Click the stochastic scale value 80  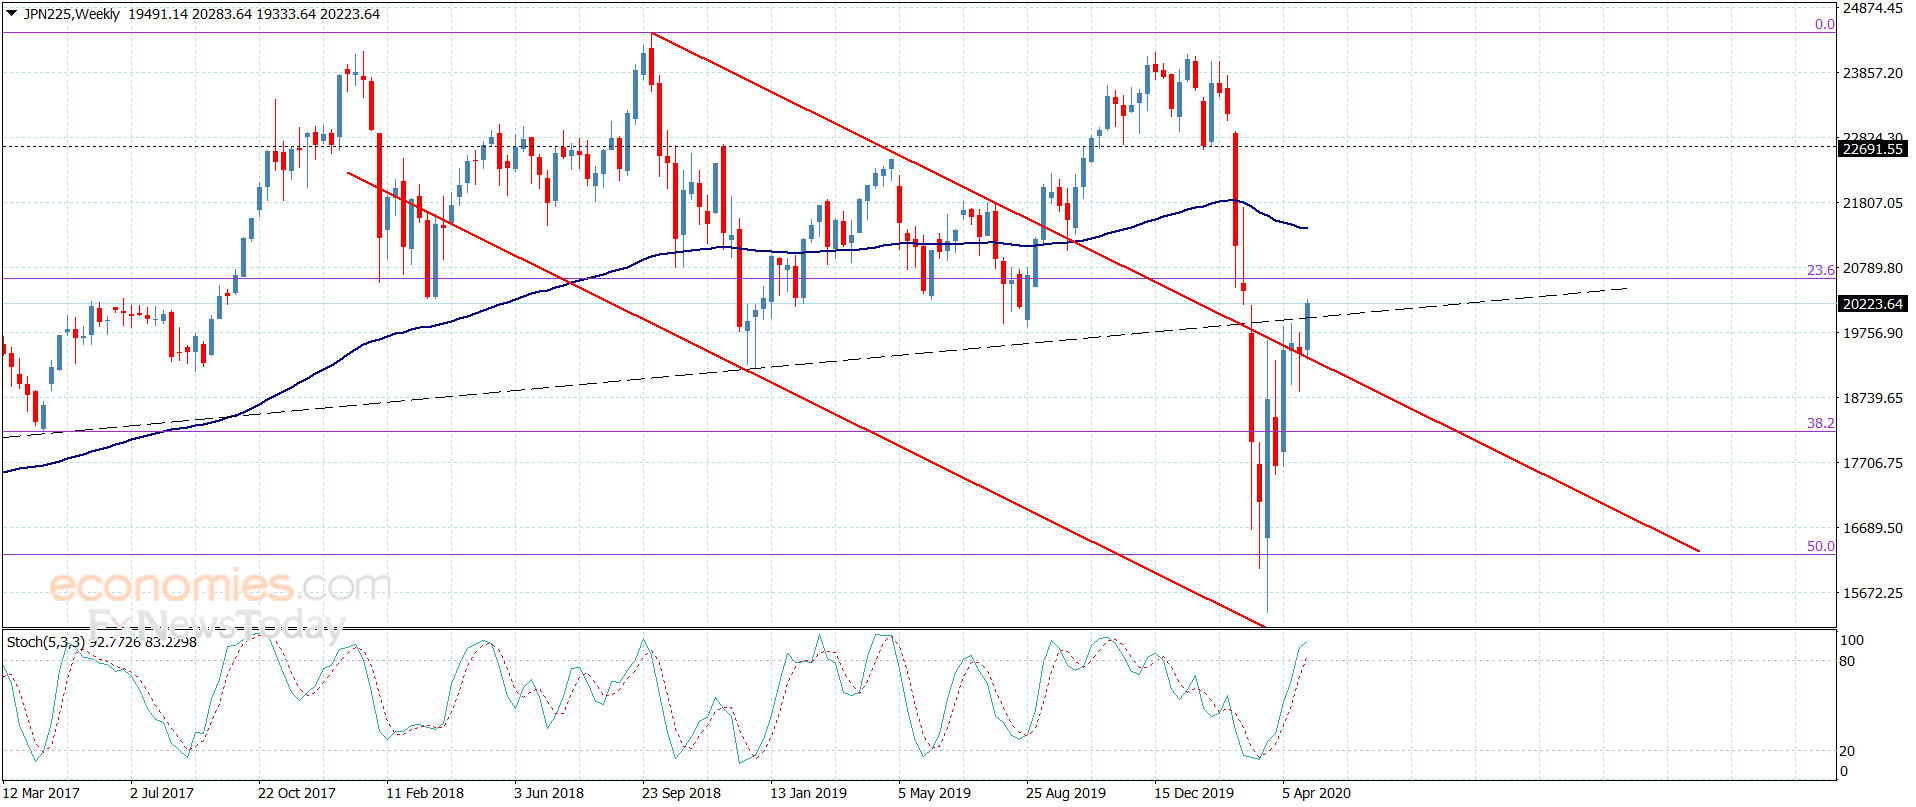[x=1848, y=661]
